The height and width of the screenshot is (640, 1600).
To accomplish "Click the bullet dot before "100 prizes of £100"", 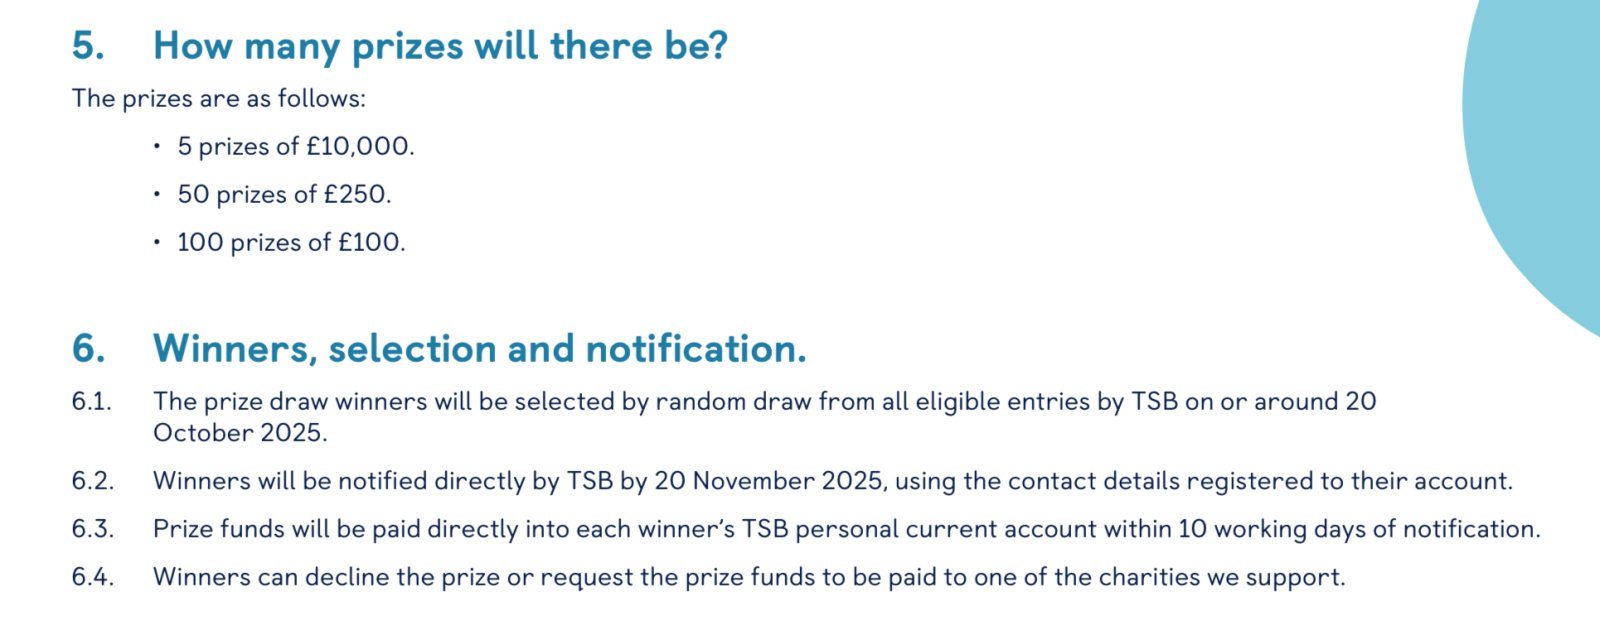I will (x=157, y=242).
